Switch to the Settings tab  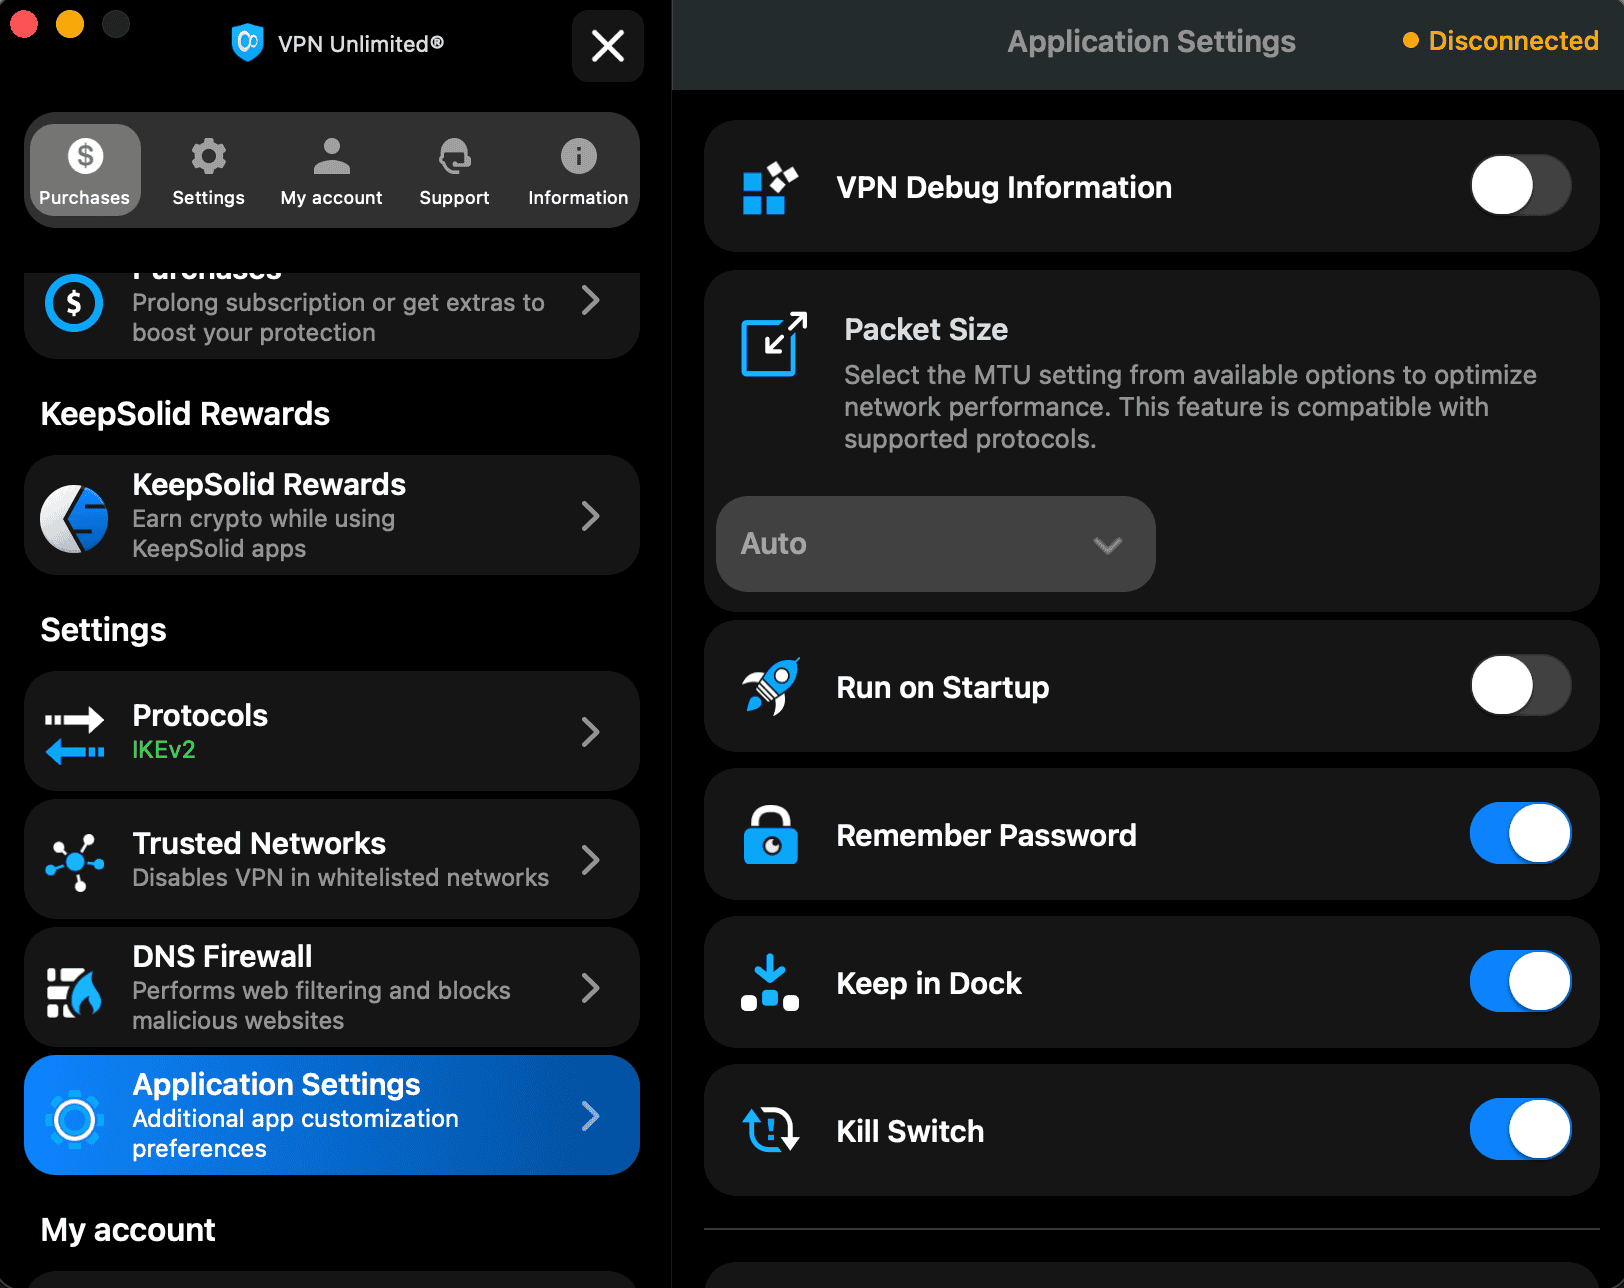(208, 170)
